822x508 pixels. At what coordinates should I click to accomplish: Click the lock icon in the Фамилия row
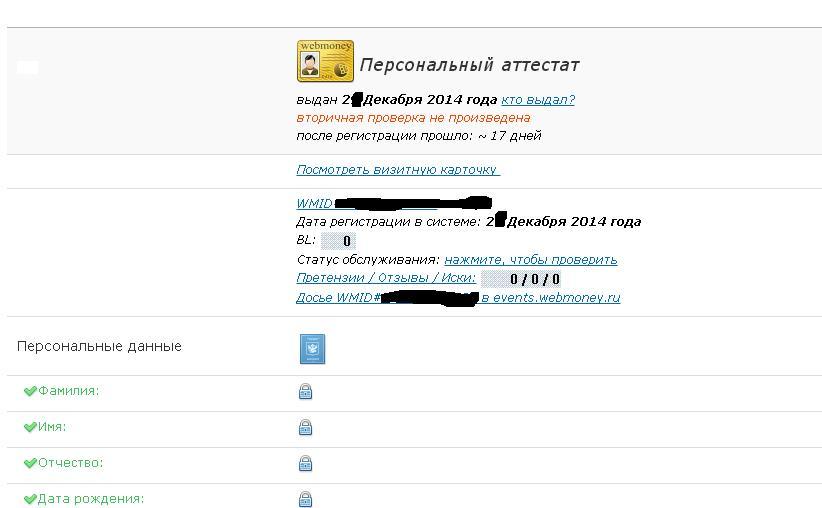(306, 391)
